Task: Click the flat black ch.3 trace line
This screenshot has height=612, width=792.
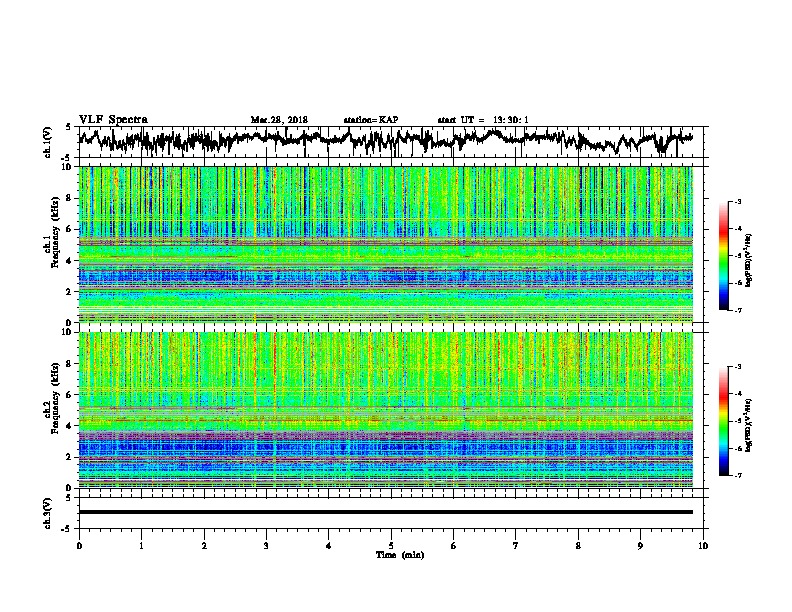Action: coord(385,512)
